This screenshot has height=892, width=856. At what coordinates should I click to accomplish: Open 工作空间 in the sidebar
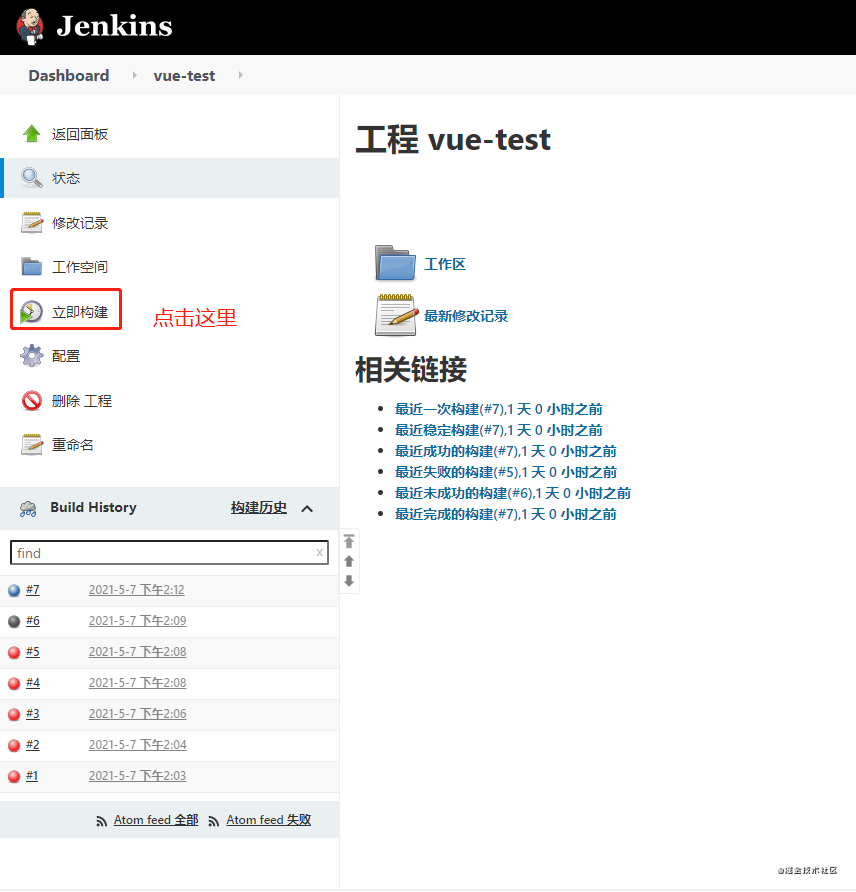point(80,267)
